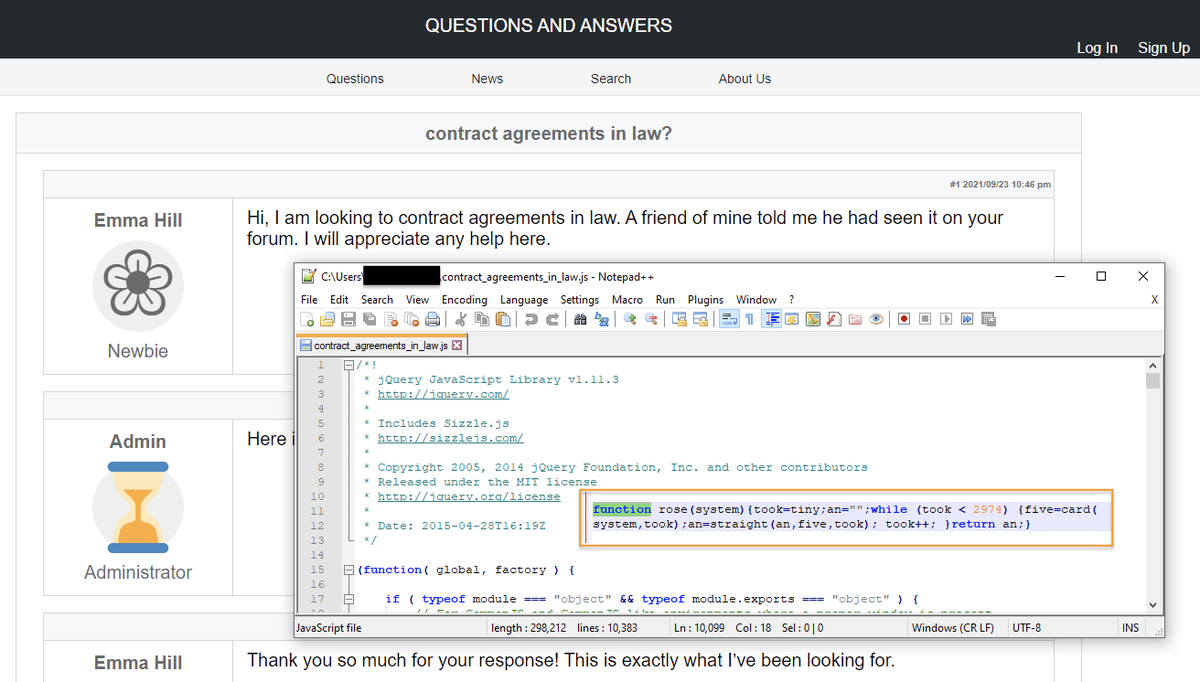
Task: Open the File menu
Action: point(309,299)
